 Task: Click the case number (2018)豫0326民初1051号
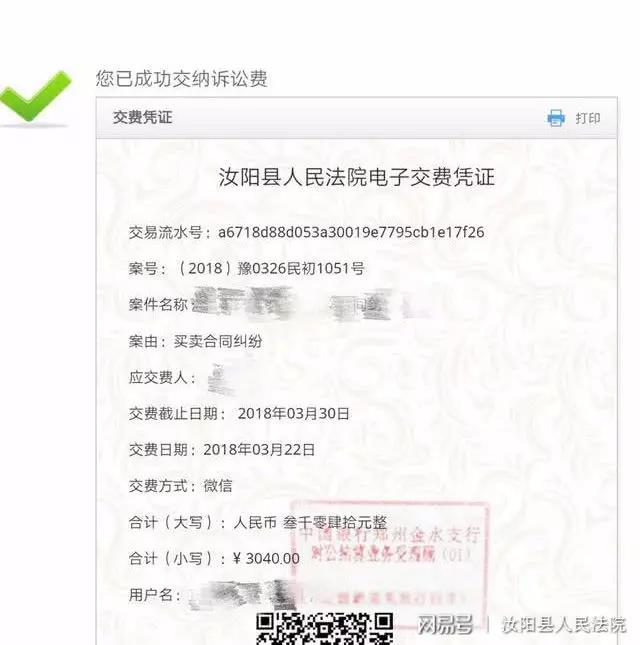[x=271, y=269]
